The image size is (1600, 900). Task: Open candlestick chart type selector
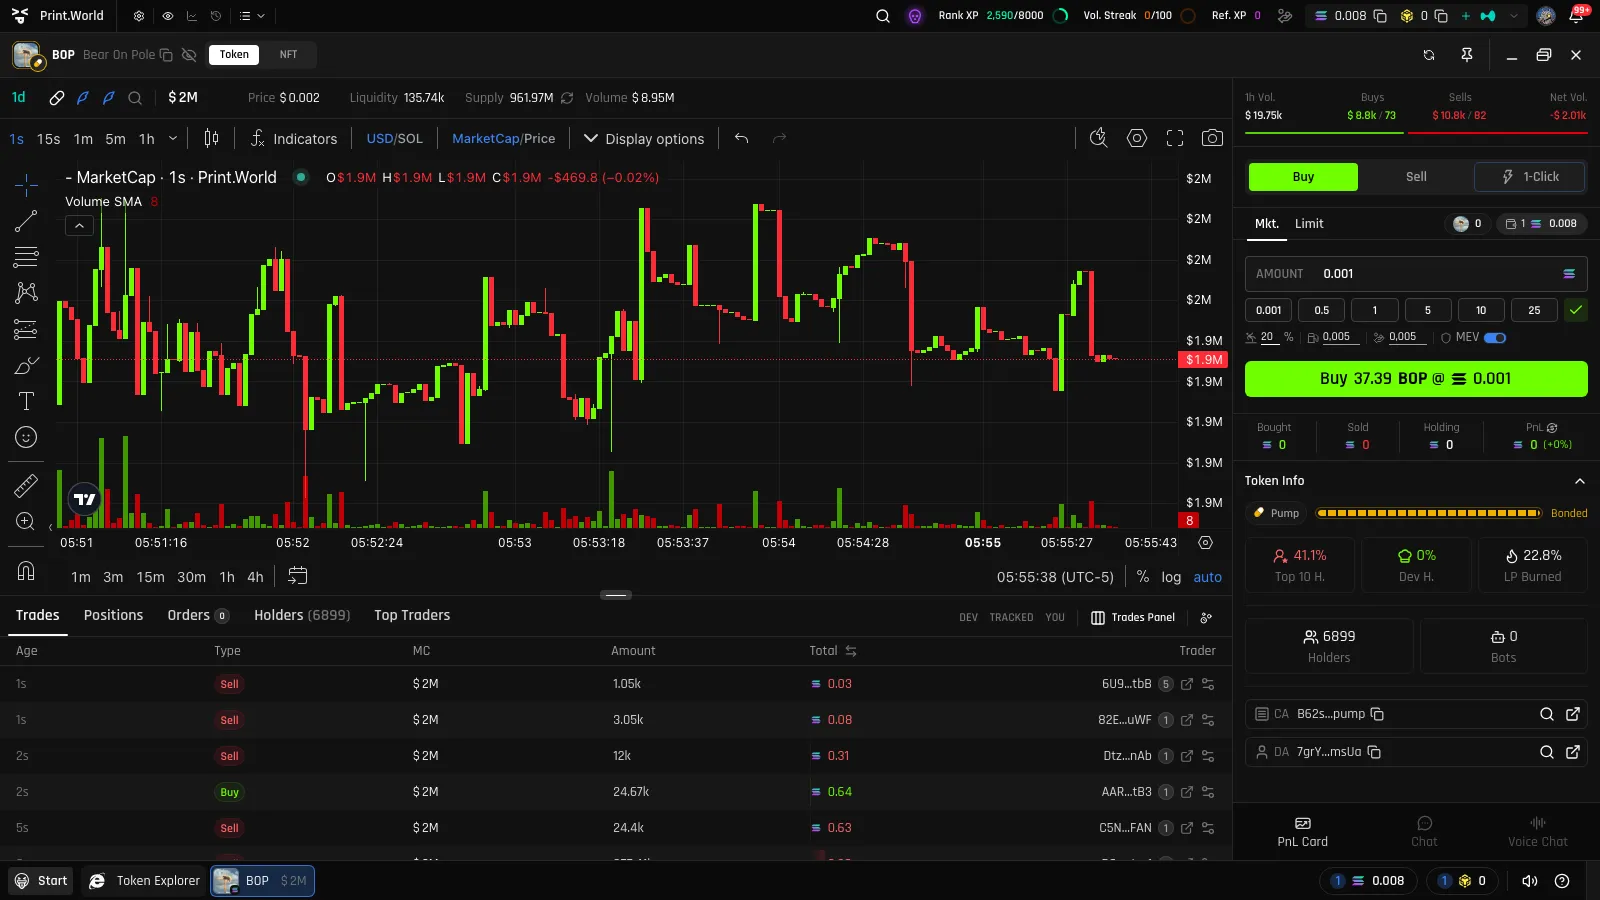click(x=211, y=138)
